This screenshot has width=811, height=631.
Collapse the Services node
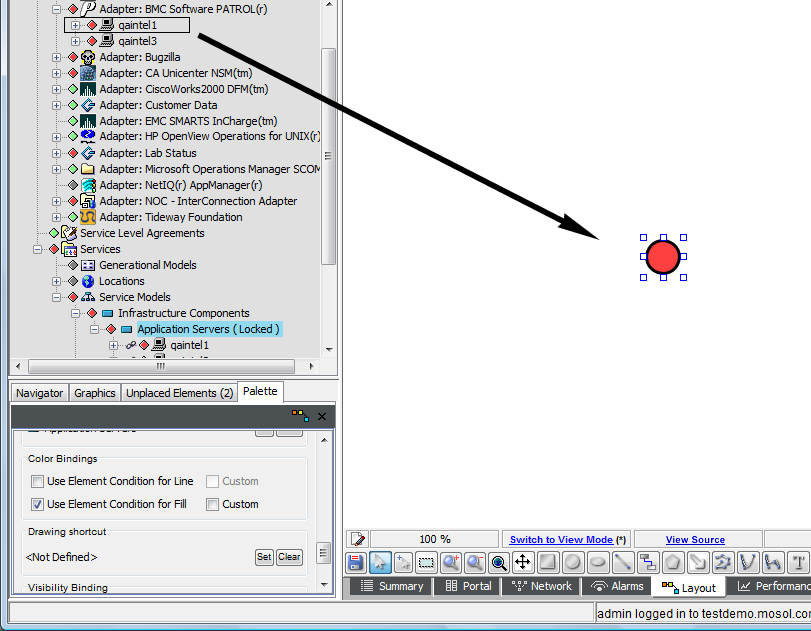click(37, 249)
